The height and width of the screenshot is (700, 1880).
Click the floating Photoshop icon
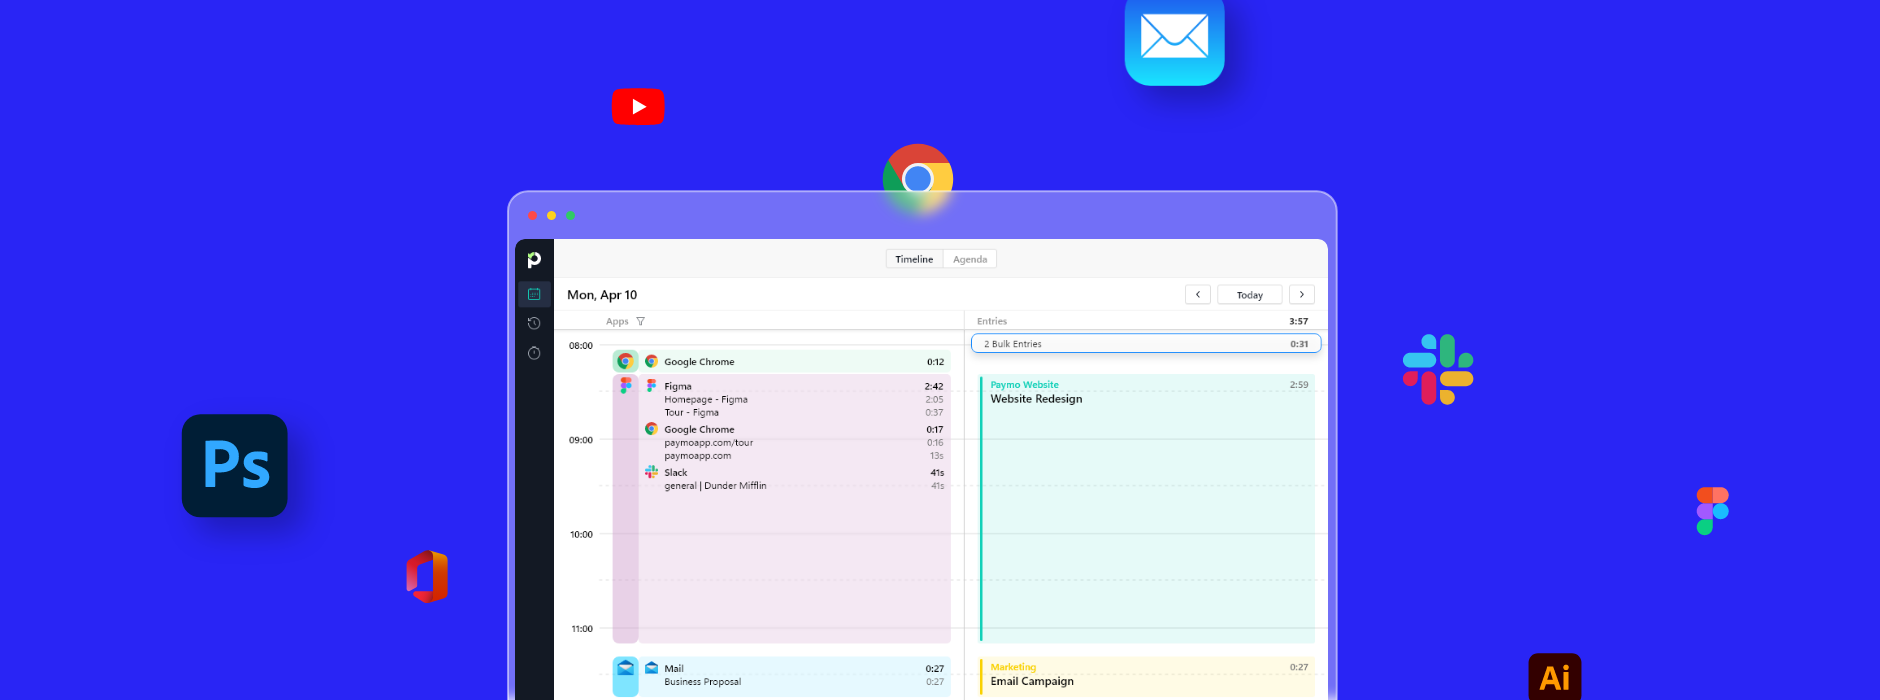click(x=235, y=466)
